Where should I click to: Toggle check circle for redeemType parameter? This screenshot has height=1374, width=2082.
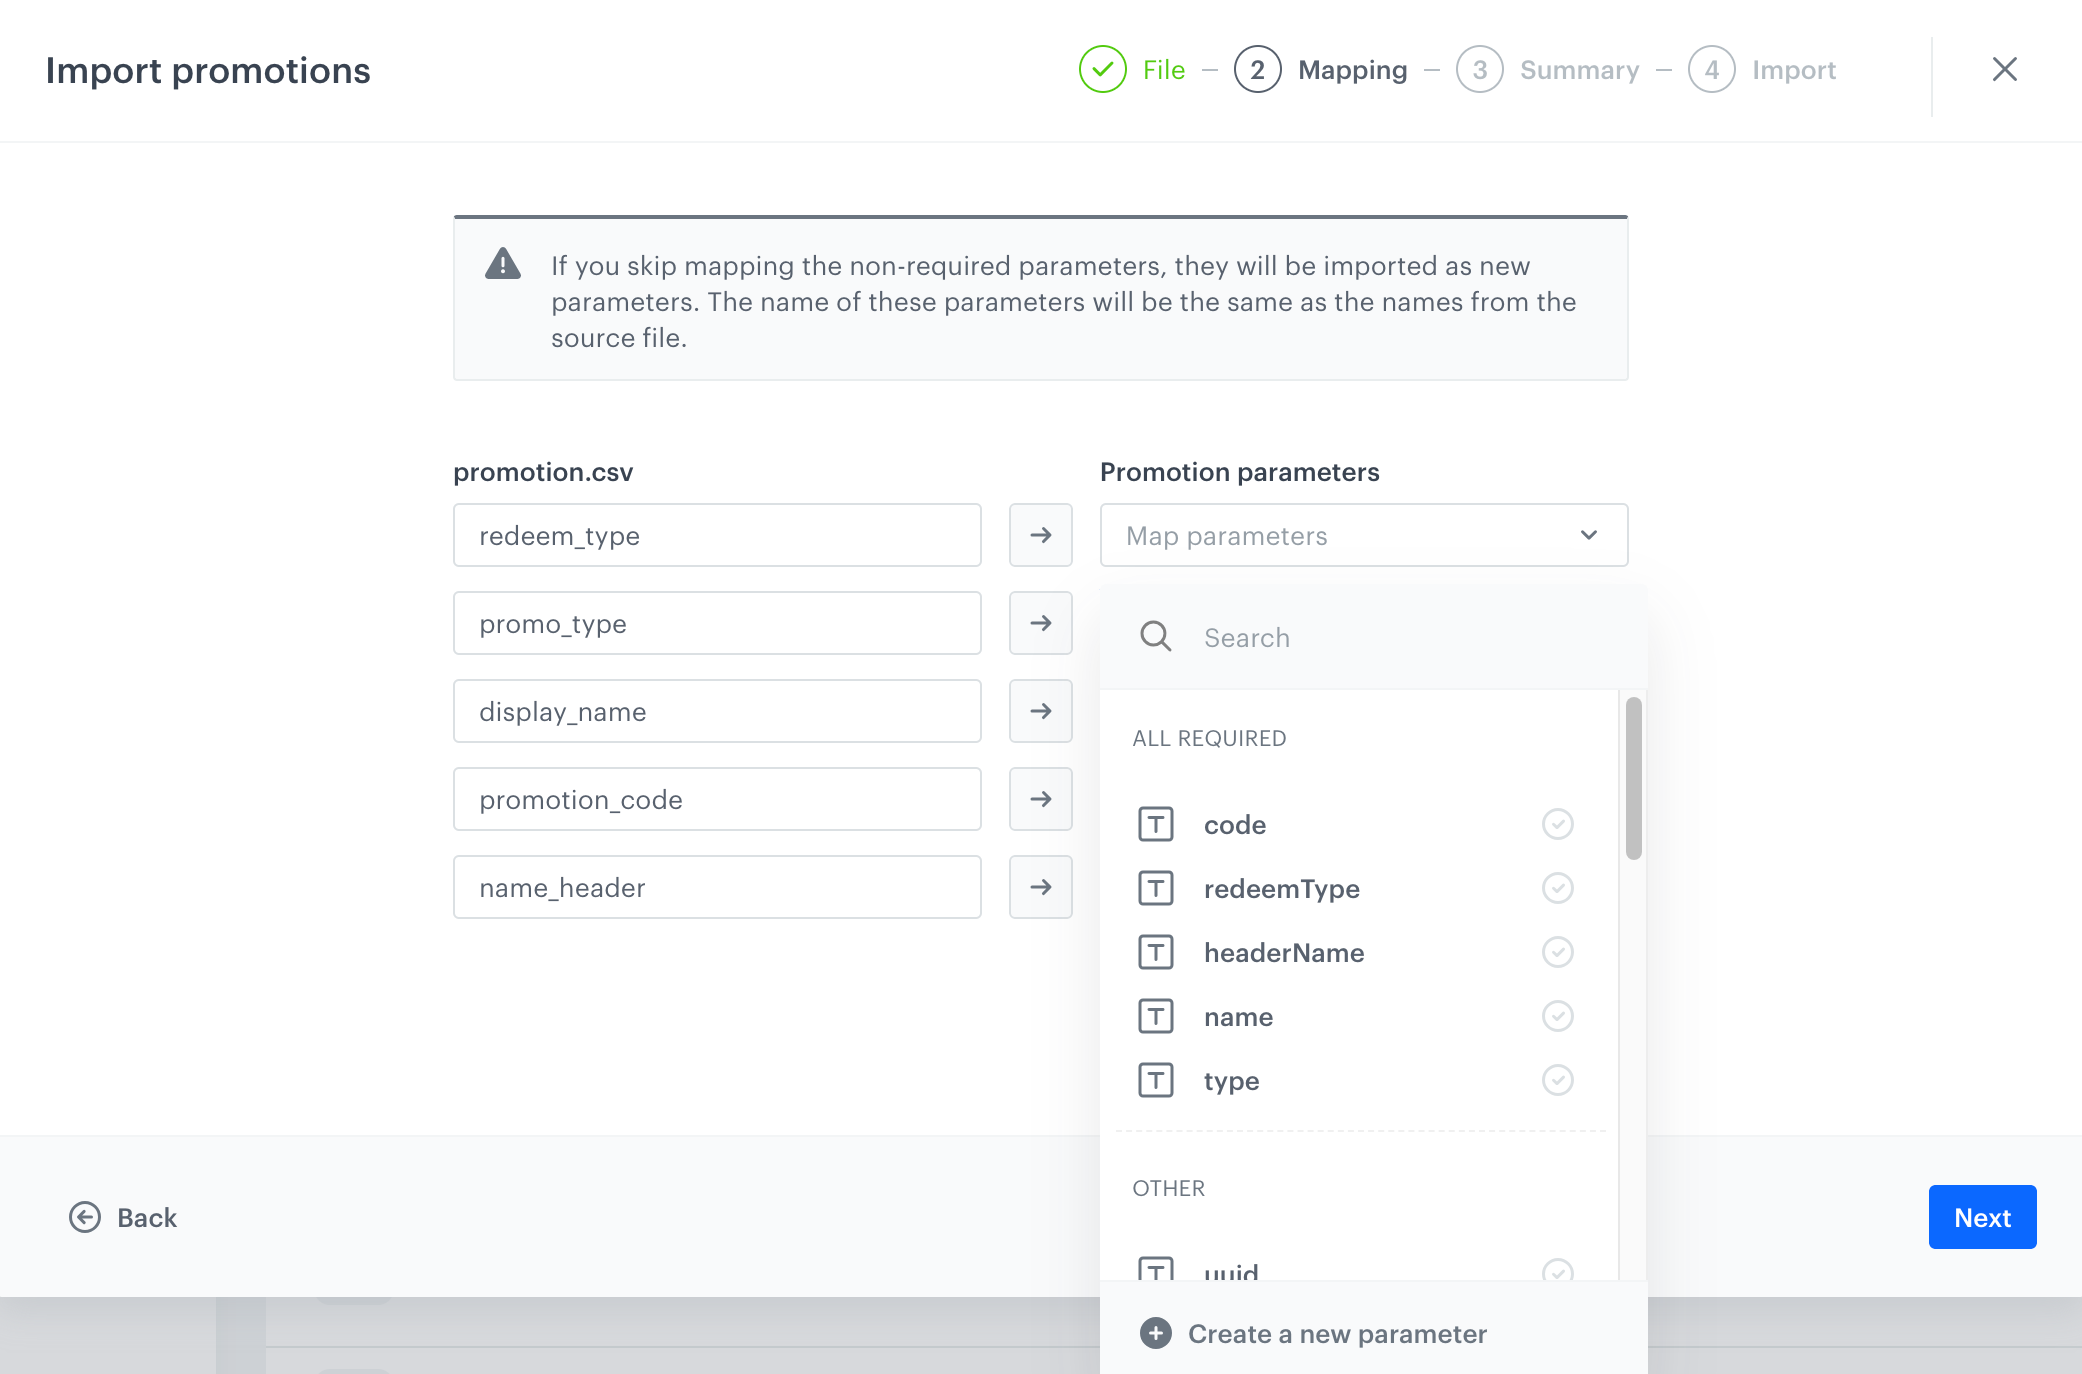point(1557,888)
